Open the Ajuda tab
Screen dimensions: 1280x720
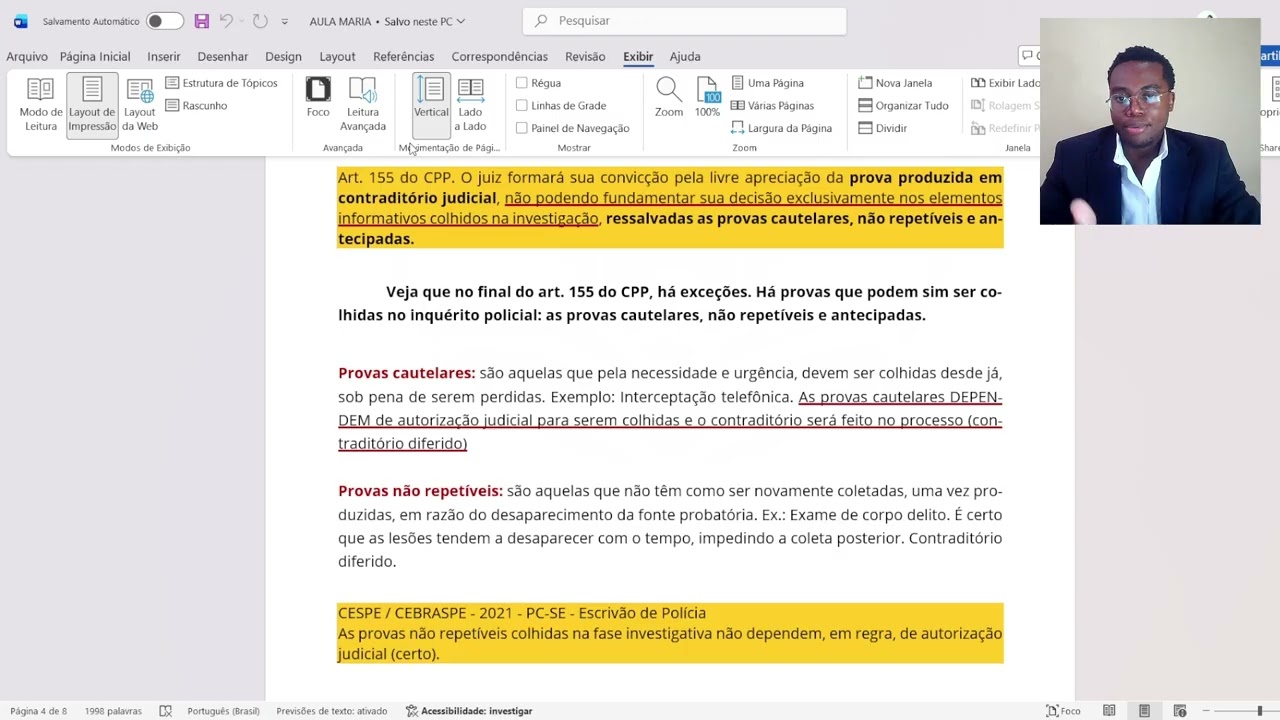685,57
